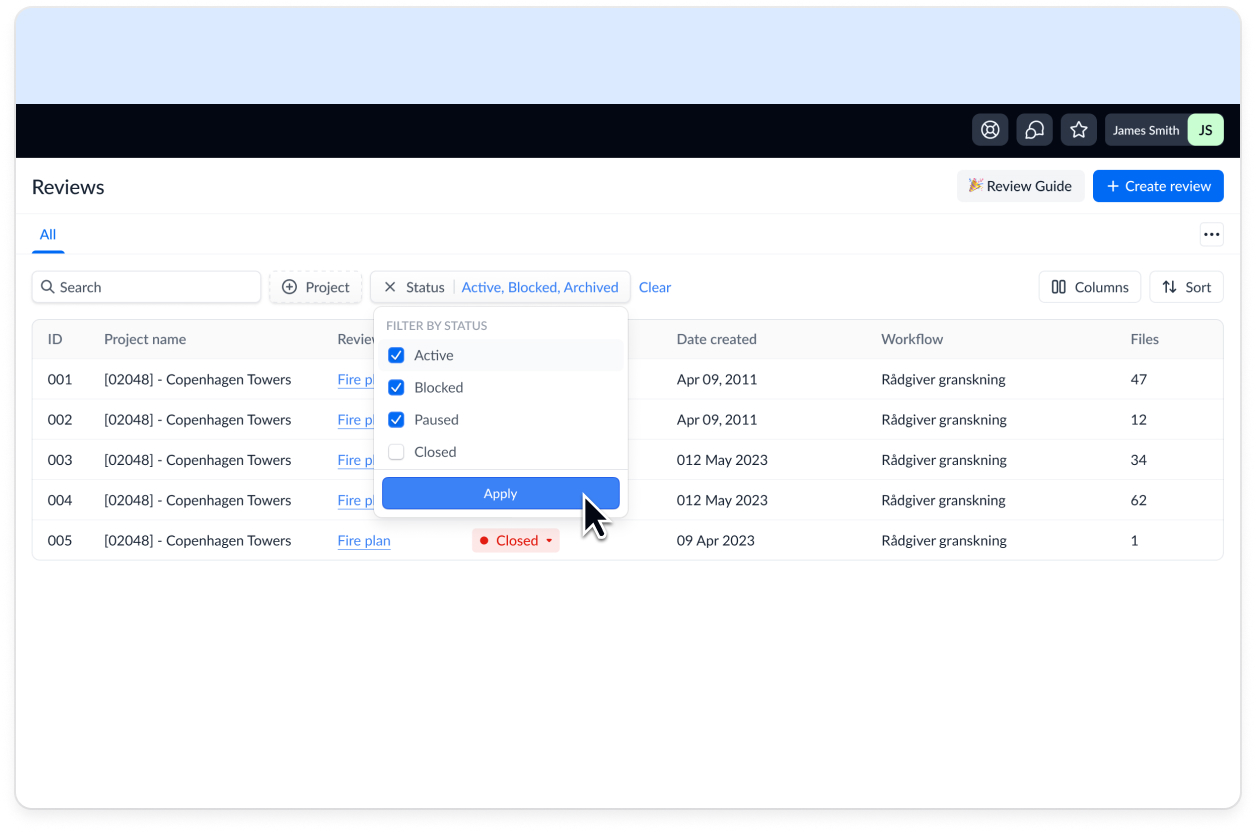Uncheck the Blocked status checkbox

point(396,387)
